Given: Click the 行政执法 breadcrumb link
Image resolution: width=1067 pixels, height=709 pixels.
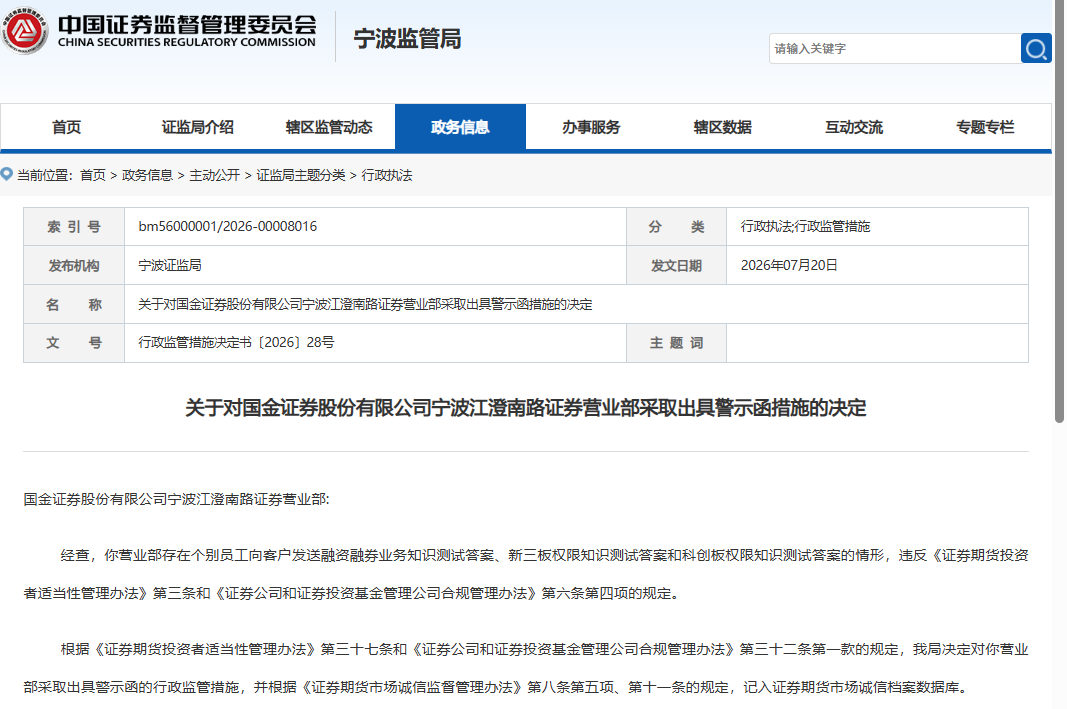Looking at the screenshot, I should tap(387, 176).
